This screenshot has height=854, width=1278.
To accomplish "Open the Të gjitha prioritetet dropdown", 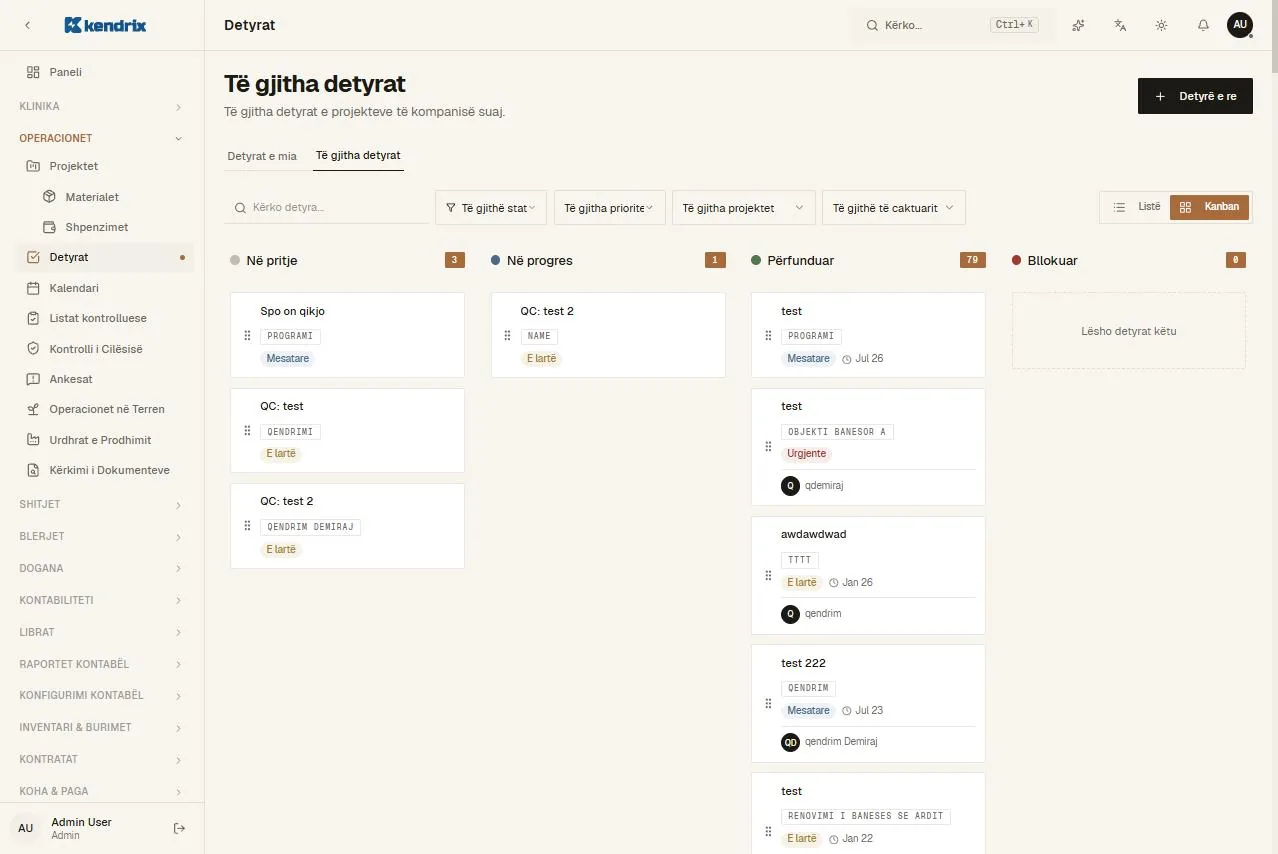I will point(609,207).
